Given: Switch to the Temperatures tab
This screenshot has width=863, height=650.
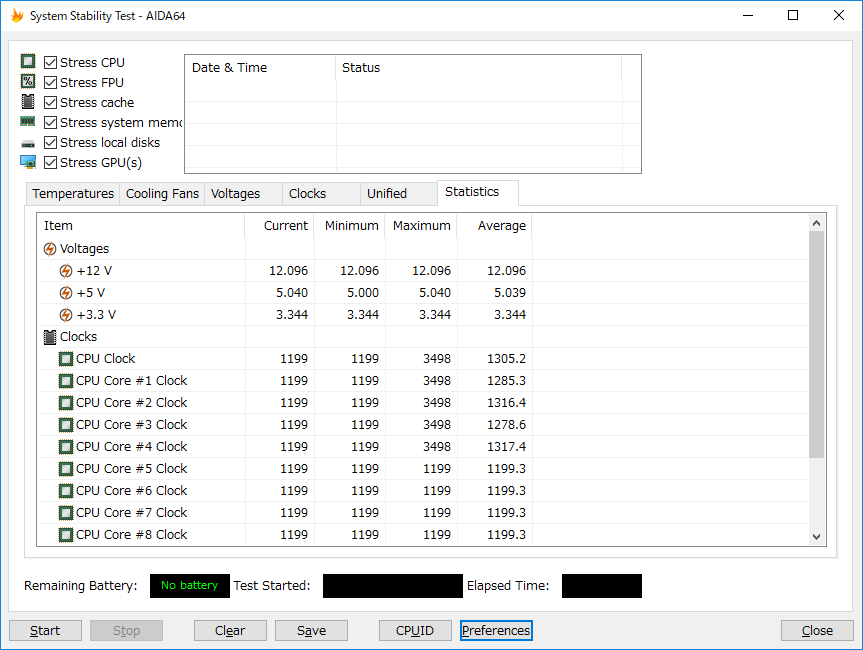Looking at the screenshot, I should click(73, 194).
